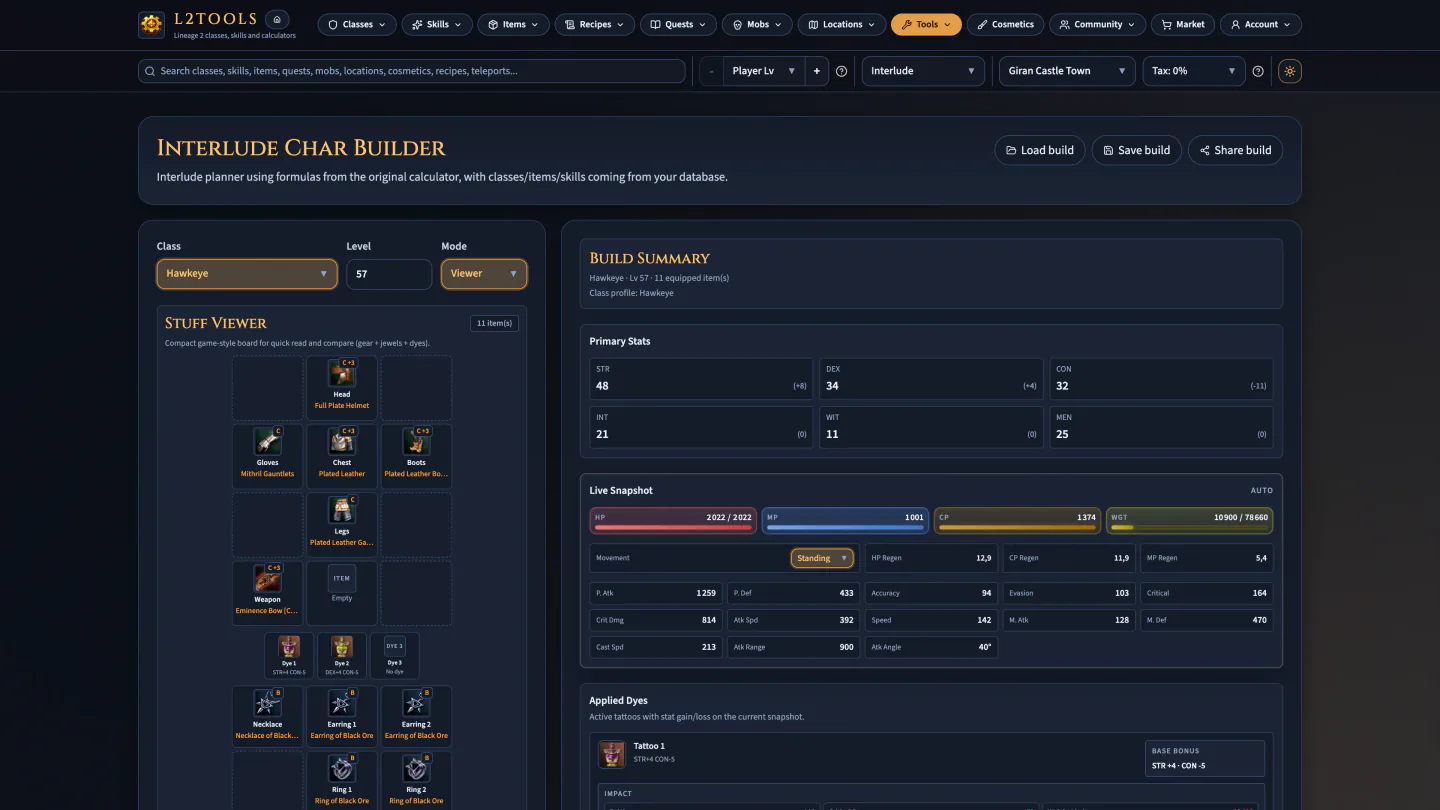This screenshot has width=1440, height=810.
Task: Expand the Account menu
Action: (x=1261, y=24)
